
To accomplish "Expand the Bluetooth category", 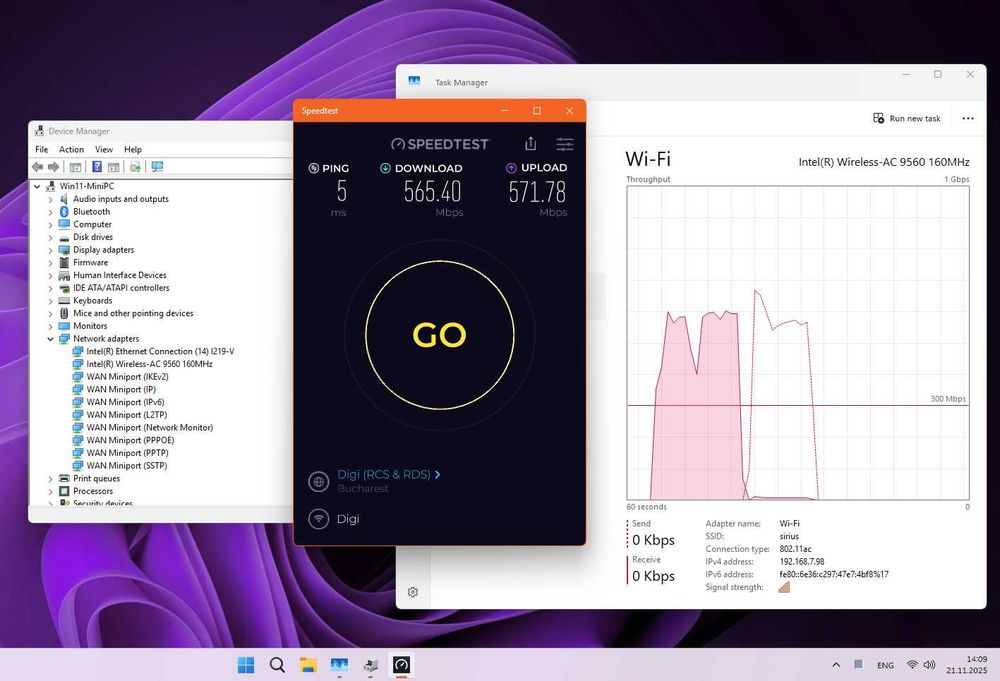I will click(50, 212).
